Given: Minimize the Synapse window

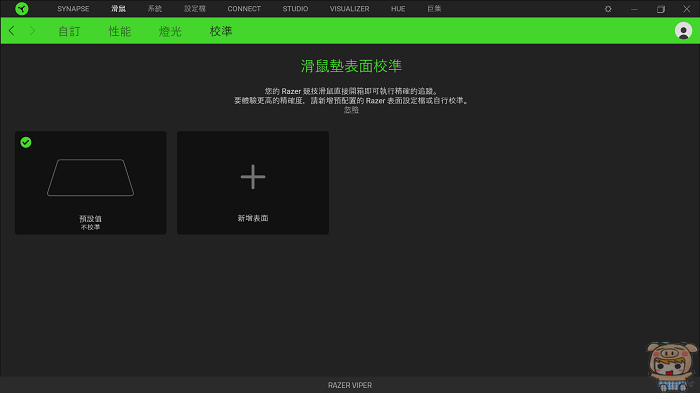Looking at the screenshot, I should point(634,9).
